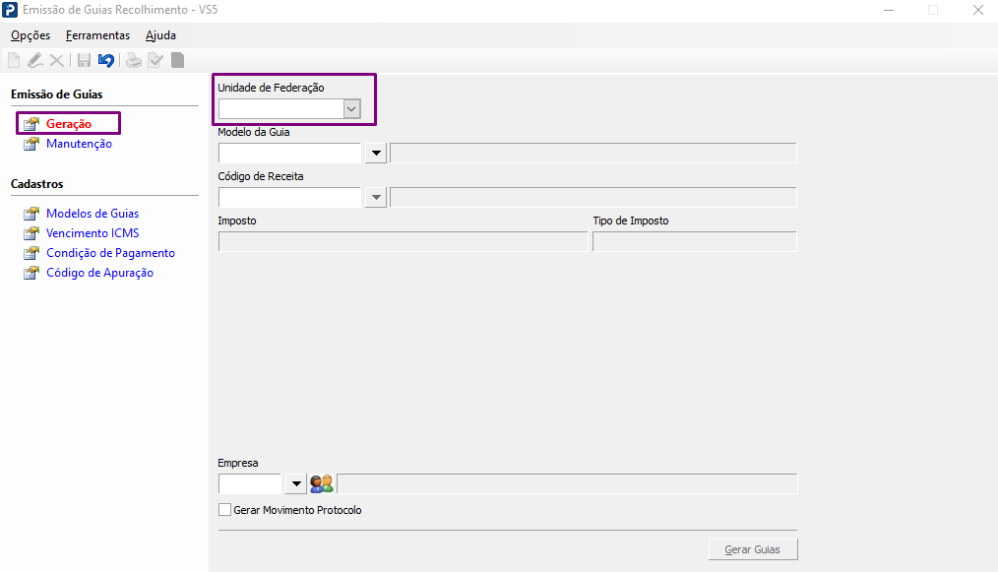
Task: Open the Modelo da Guia dropdown arrow
Action: click(376, 153)
